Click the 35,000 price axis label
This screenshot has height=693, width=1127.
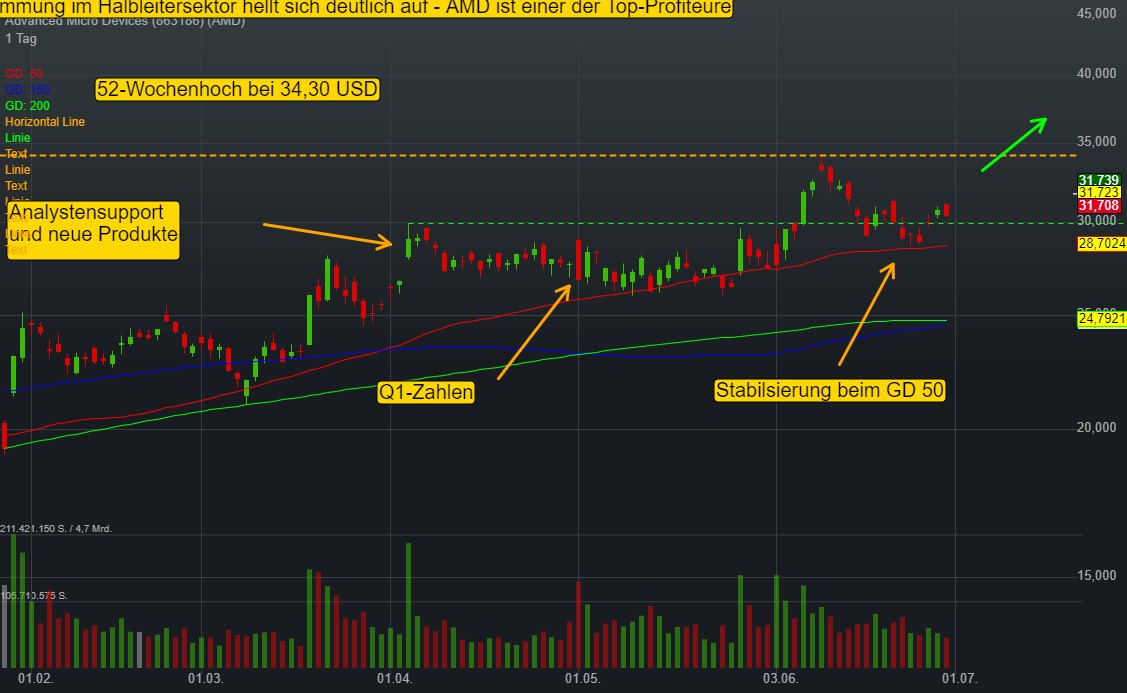click(1097, 142)
